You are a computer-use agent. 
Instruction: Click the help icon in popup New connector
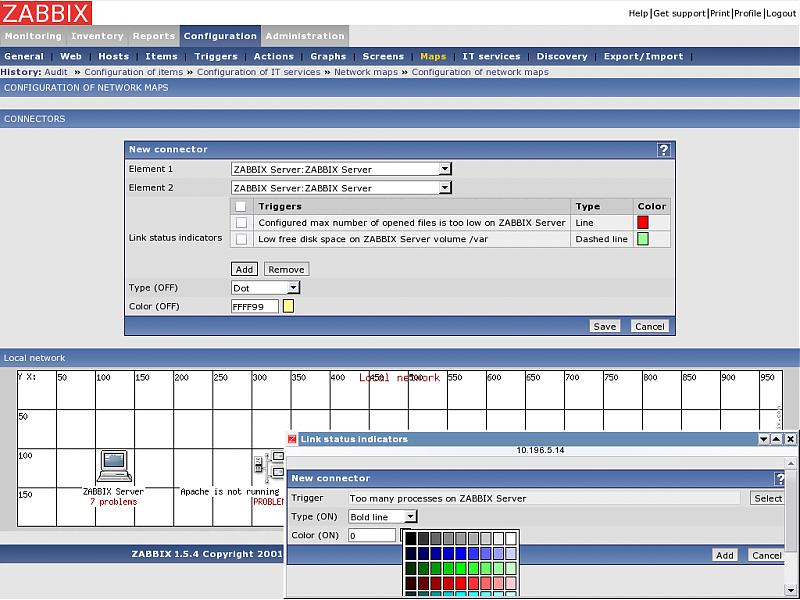[x=781, y=479]
